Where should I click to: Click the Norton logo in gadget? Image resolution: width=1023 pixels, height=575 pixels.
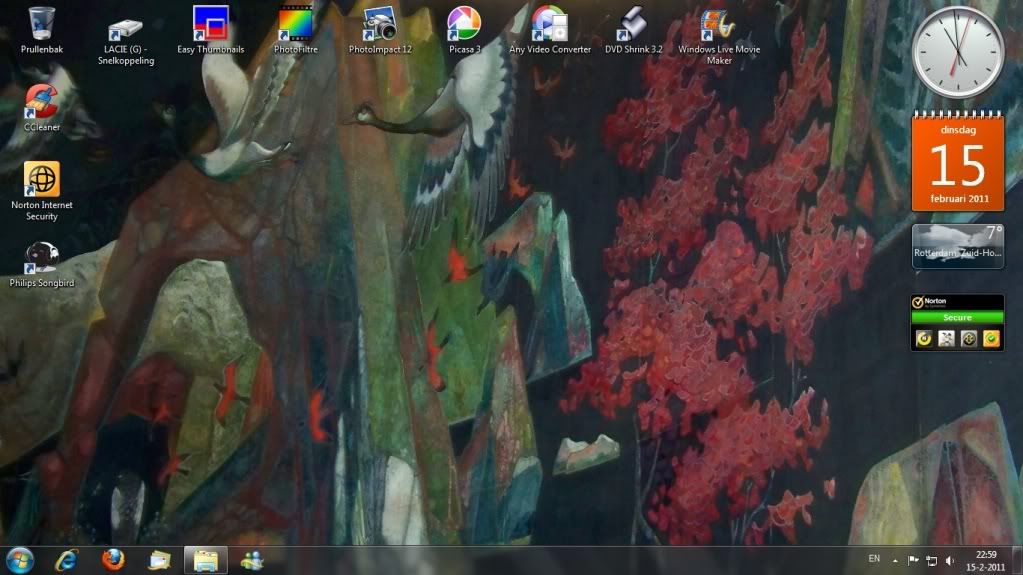(x=929, y=302)
